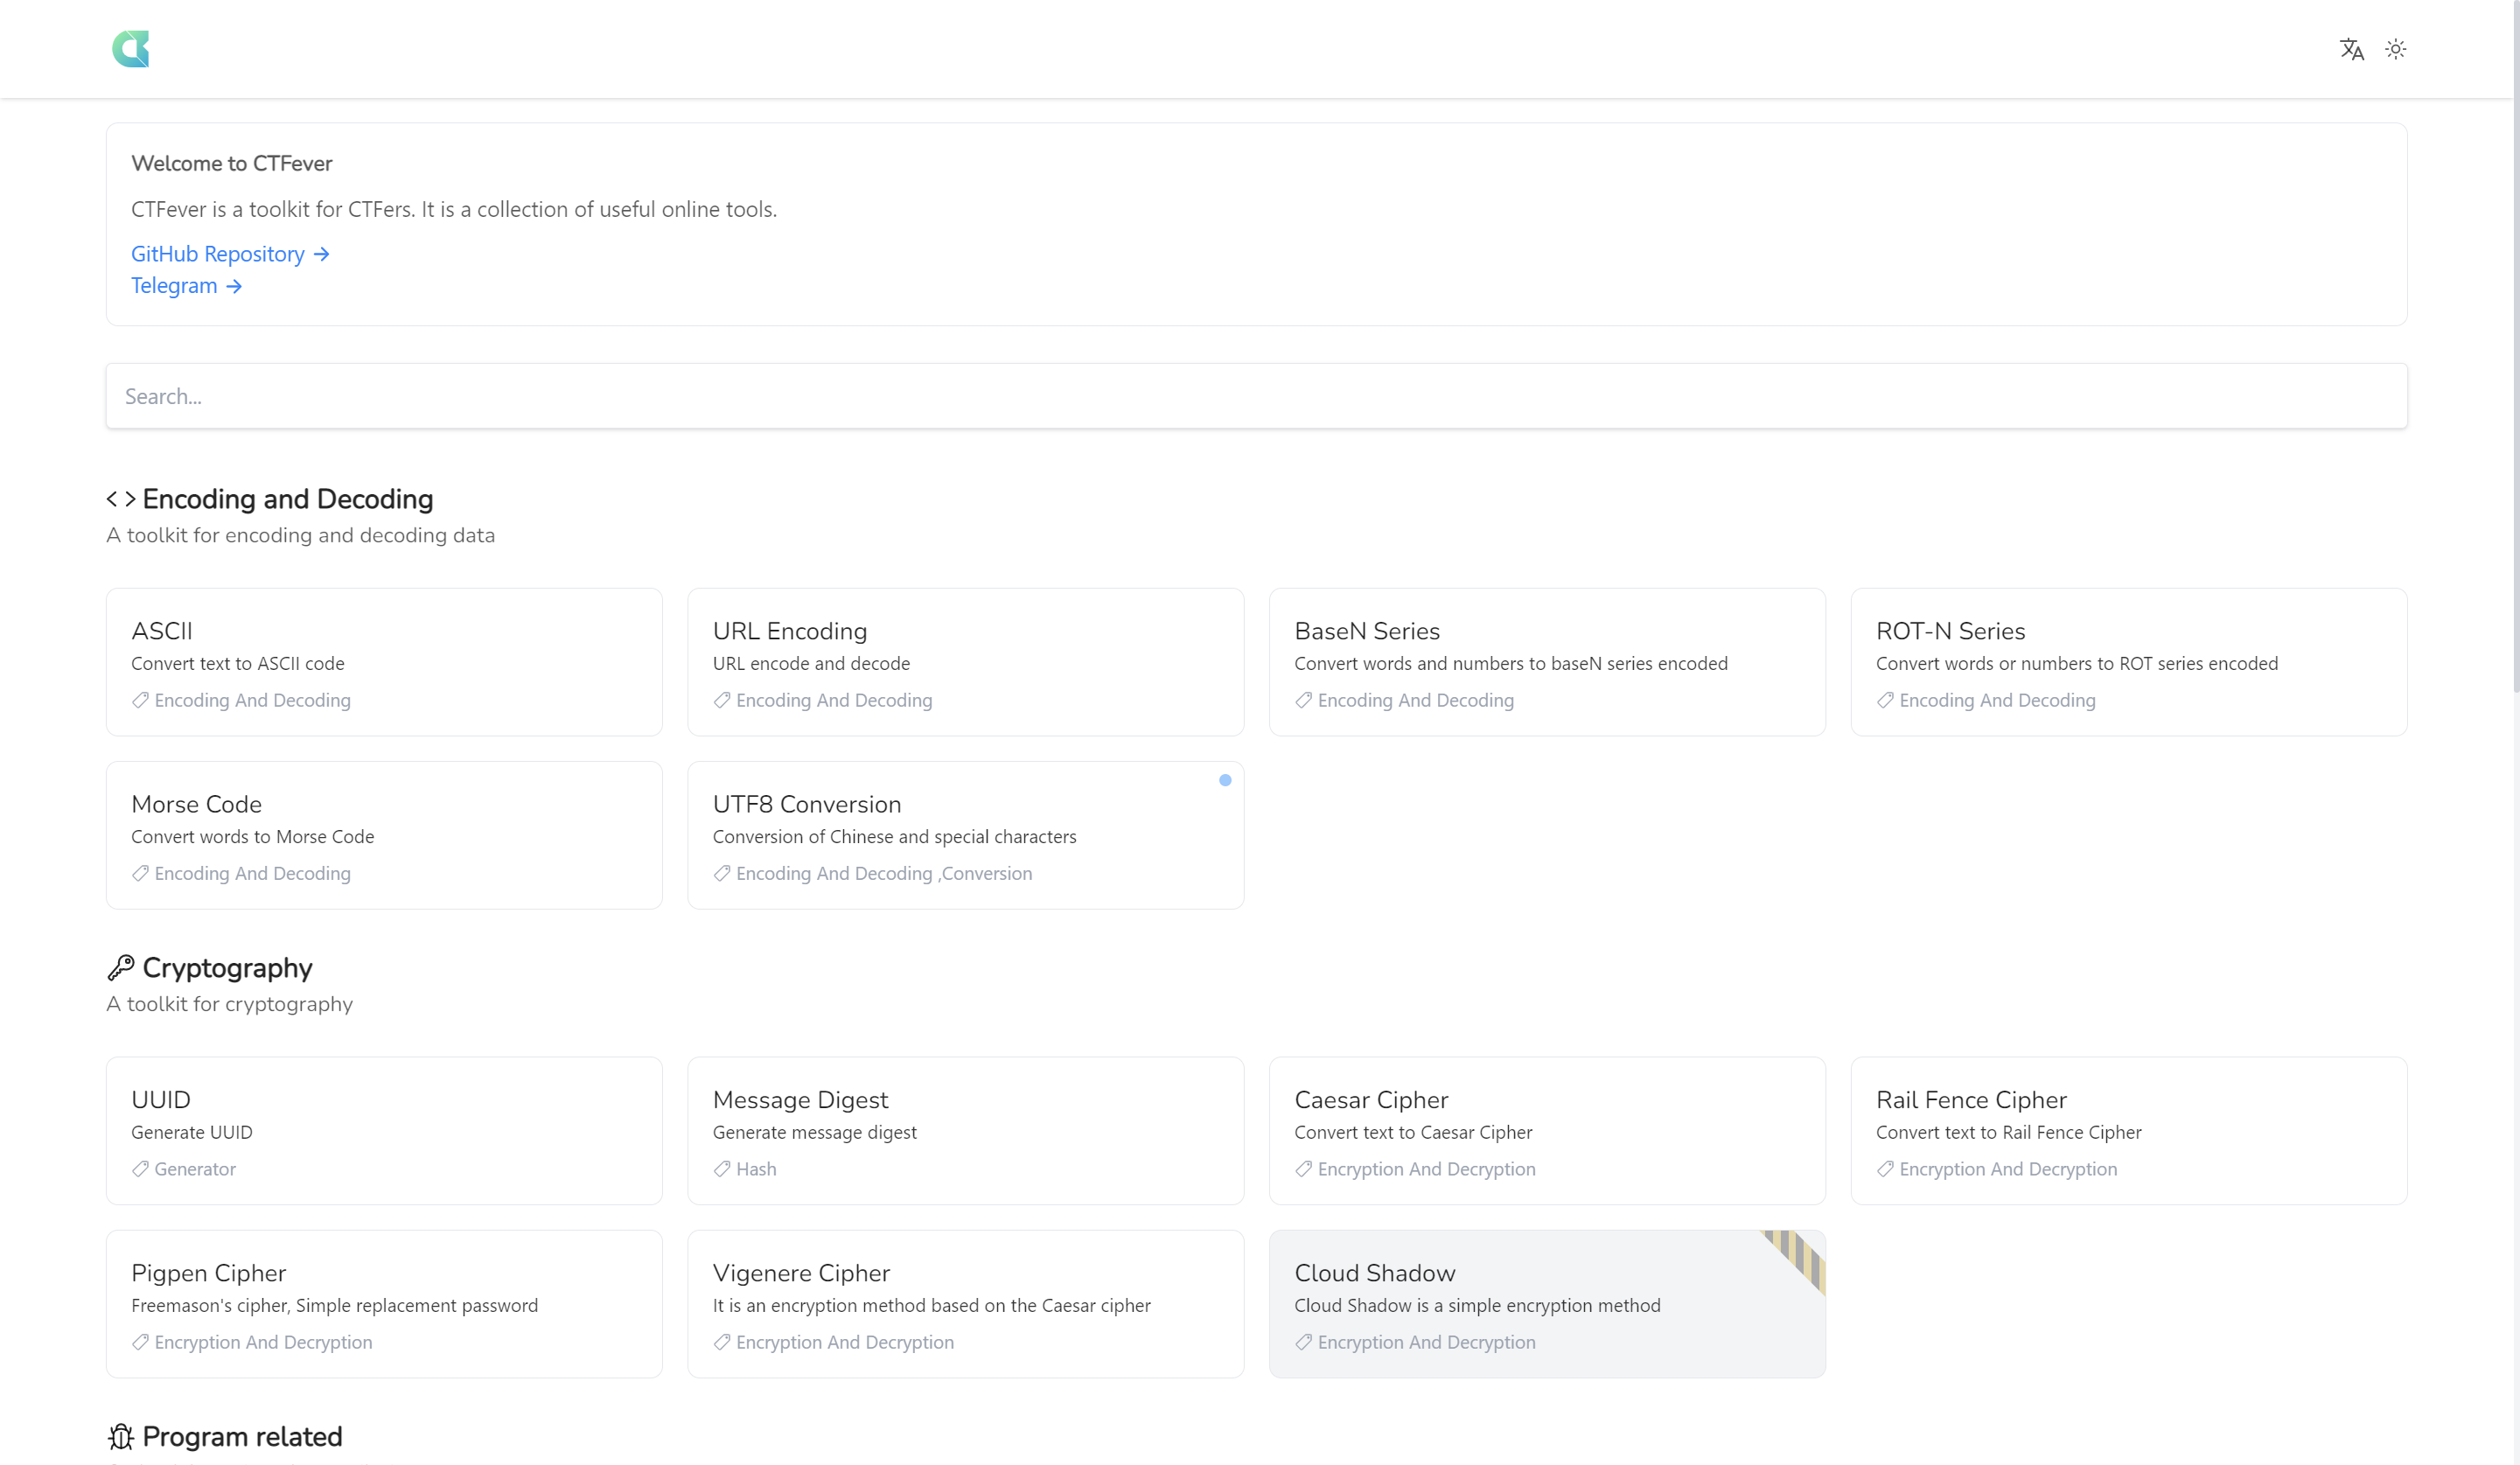Screen dimensions: 2520x1465
Task: Click the Program related bug icon
Action: pos(121,1436)
